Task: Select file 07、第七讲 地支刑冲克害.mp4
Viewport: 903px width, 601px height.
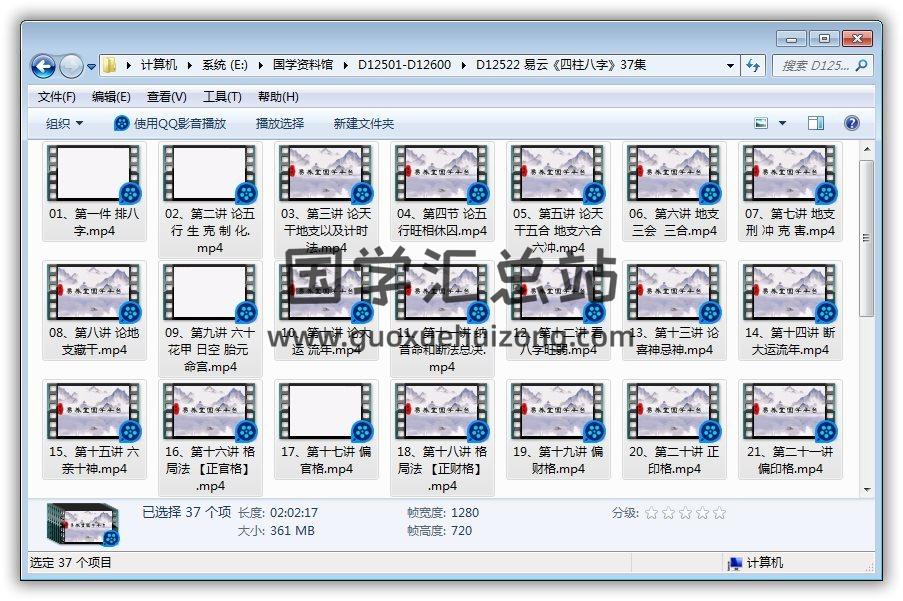Action: pos(790,192)
